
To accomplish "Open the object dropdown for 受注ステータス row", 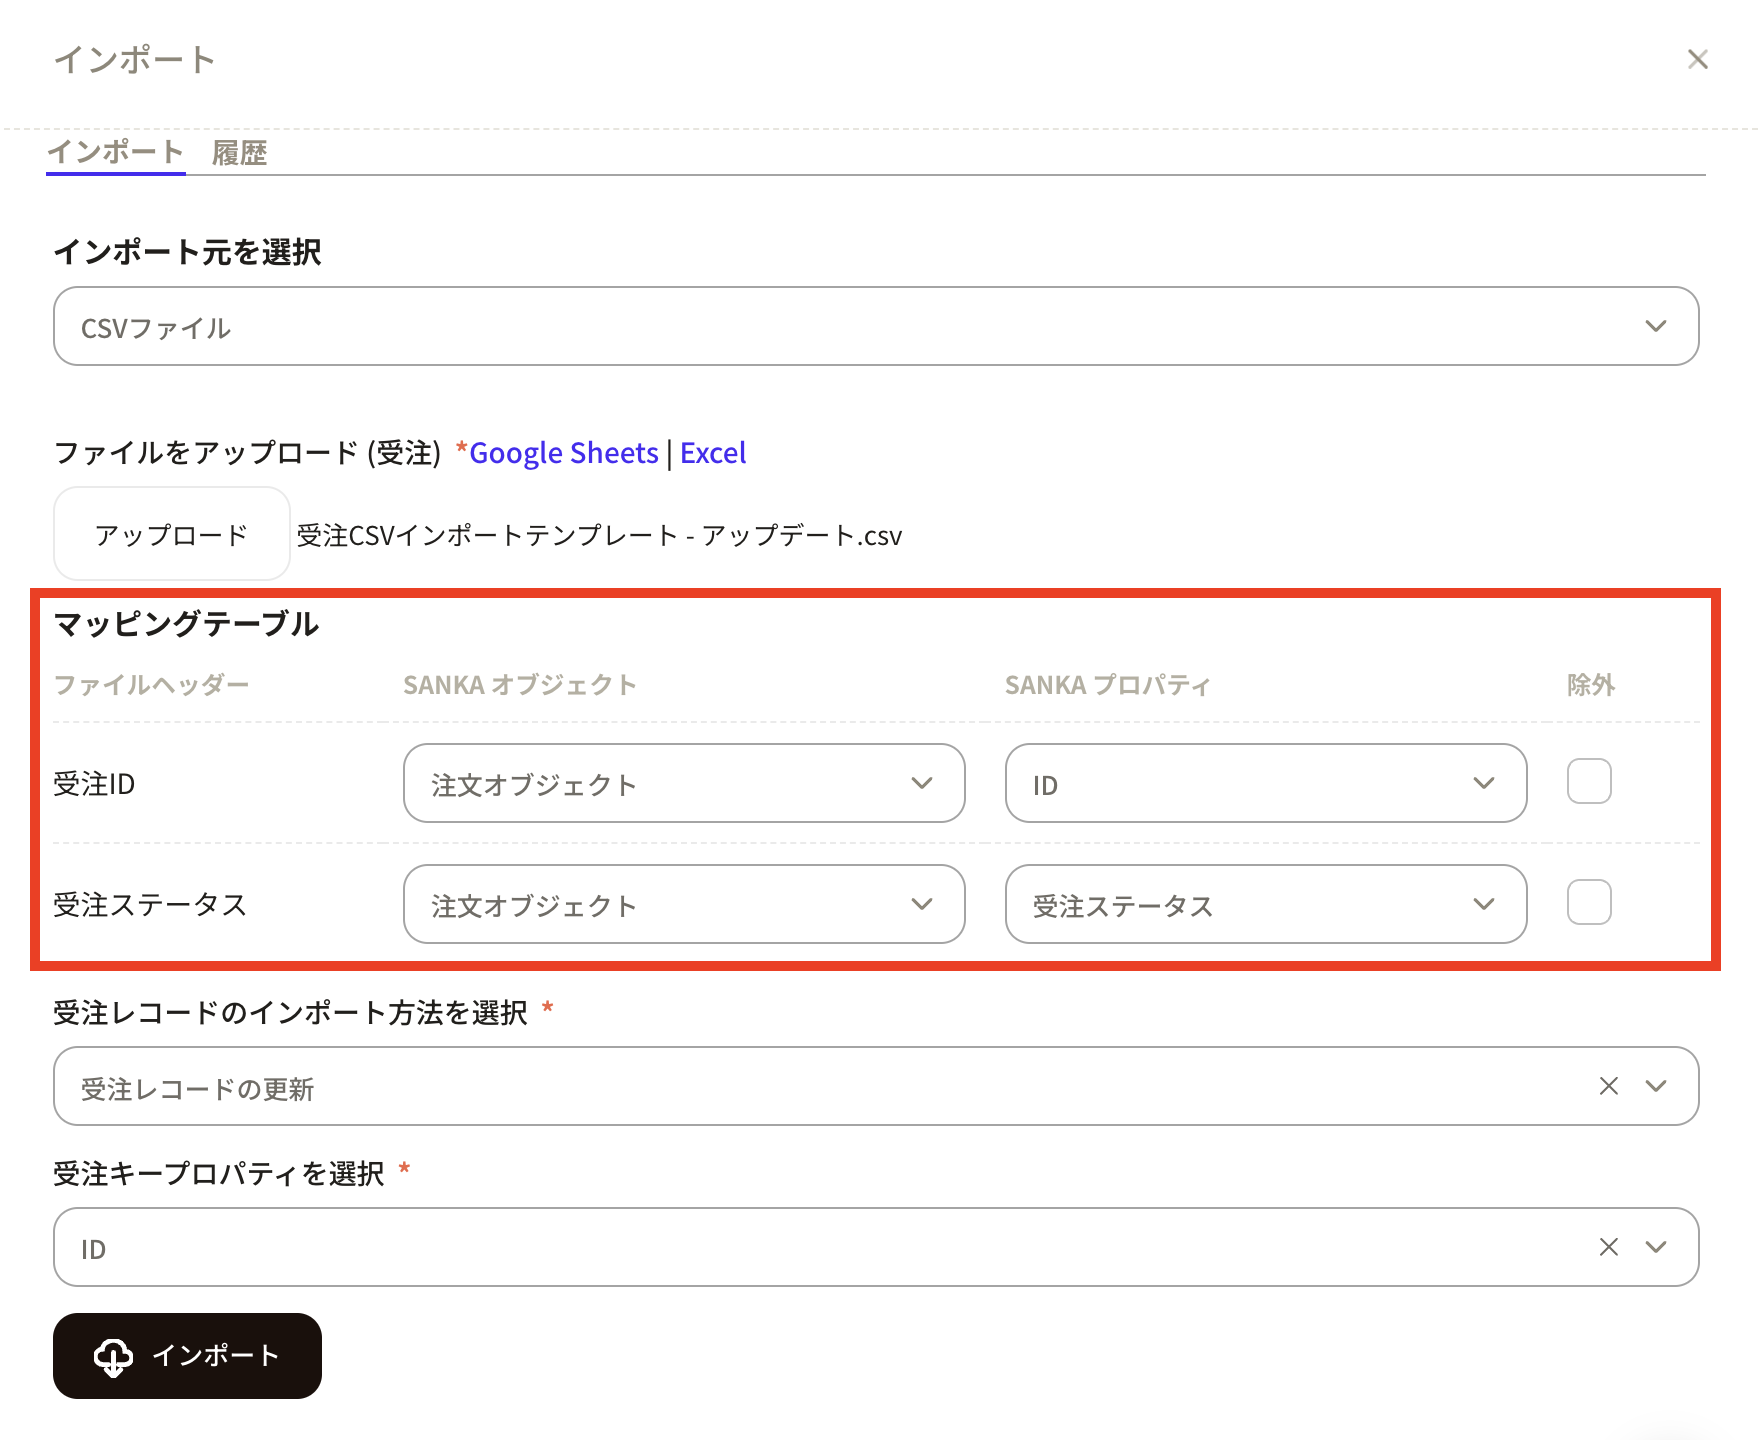I will 683,904.
